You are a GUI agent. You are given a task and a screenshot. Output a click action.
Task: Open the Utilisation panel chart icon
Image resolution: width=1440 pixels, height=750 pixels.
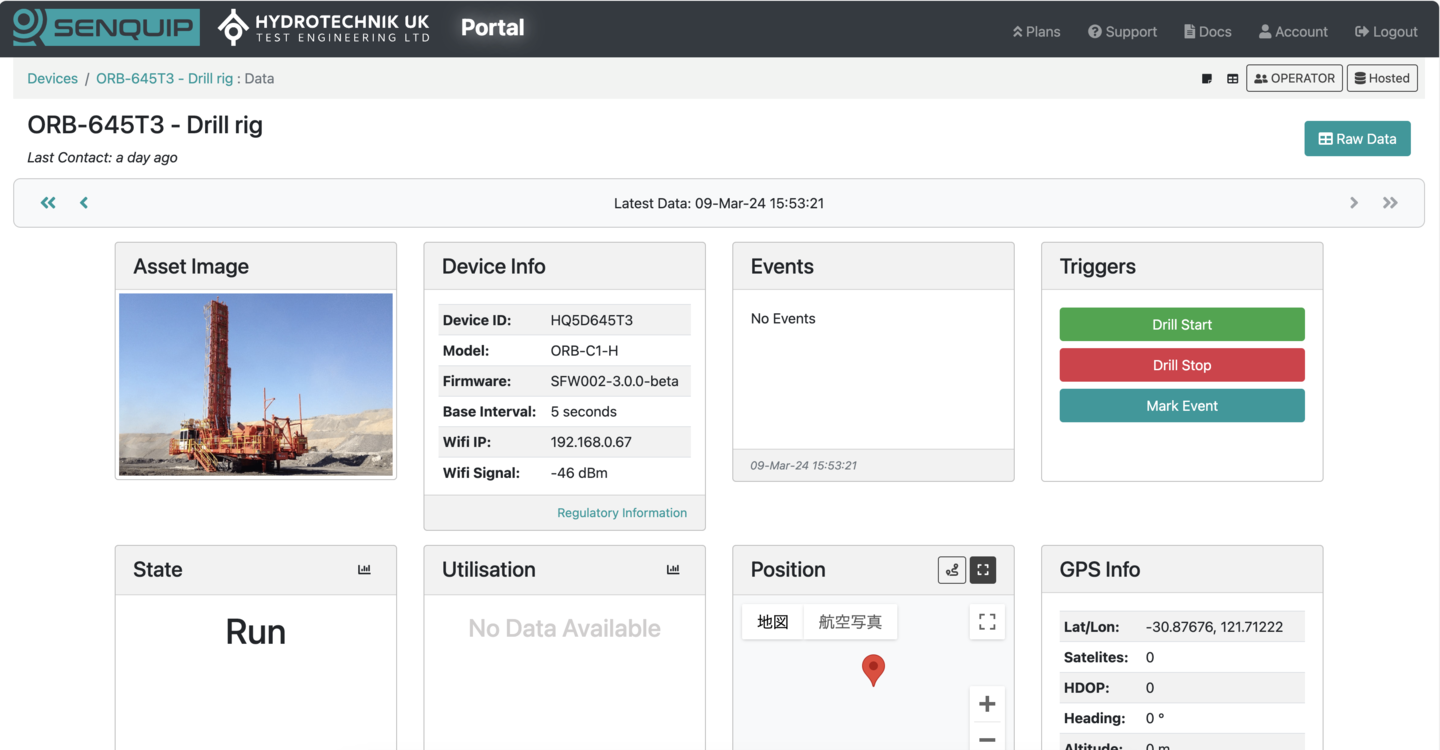pos(673,570)
